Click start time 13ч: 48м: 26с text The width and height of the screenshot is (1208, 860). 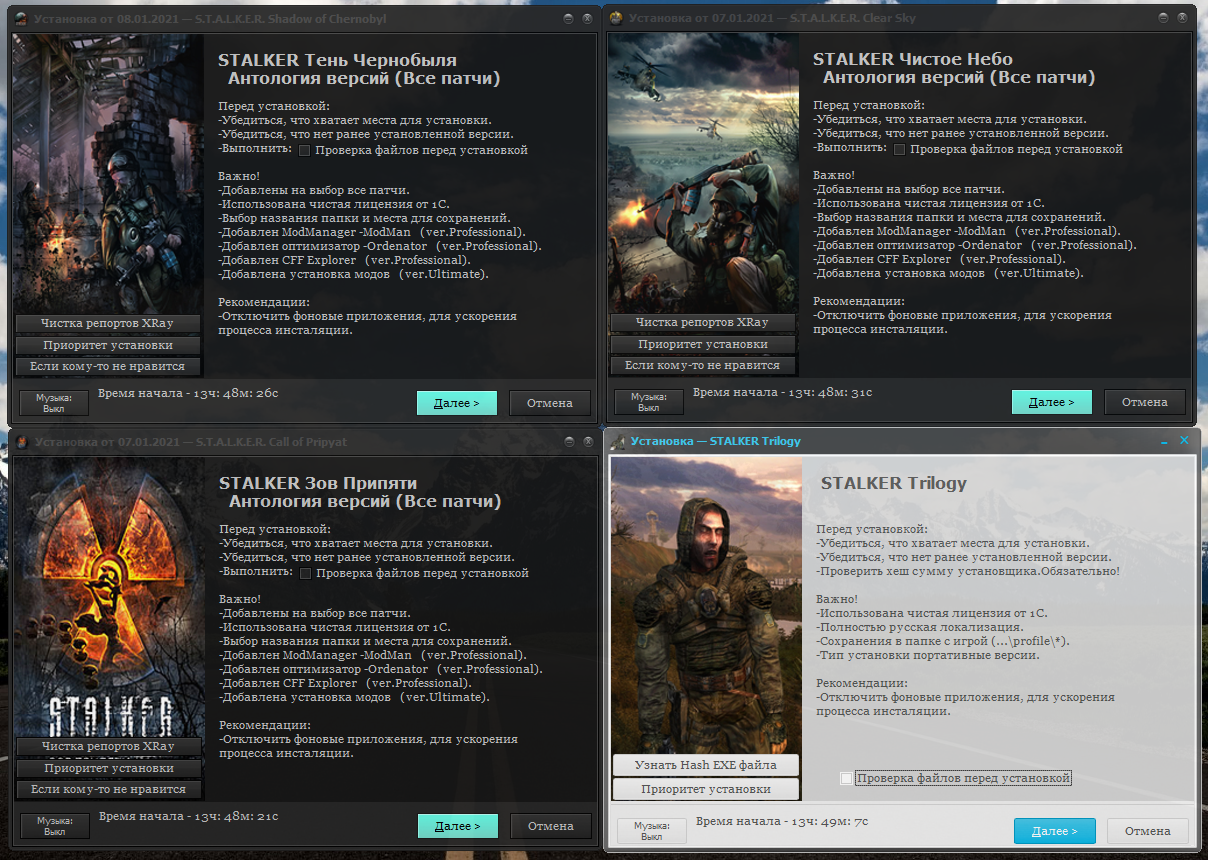click(x=188, y=394)
